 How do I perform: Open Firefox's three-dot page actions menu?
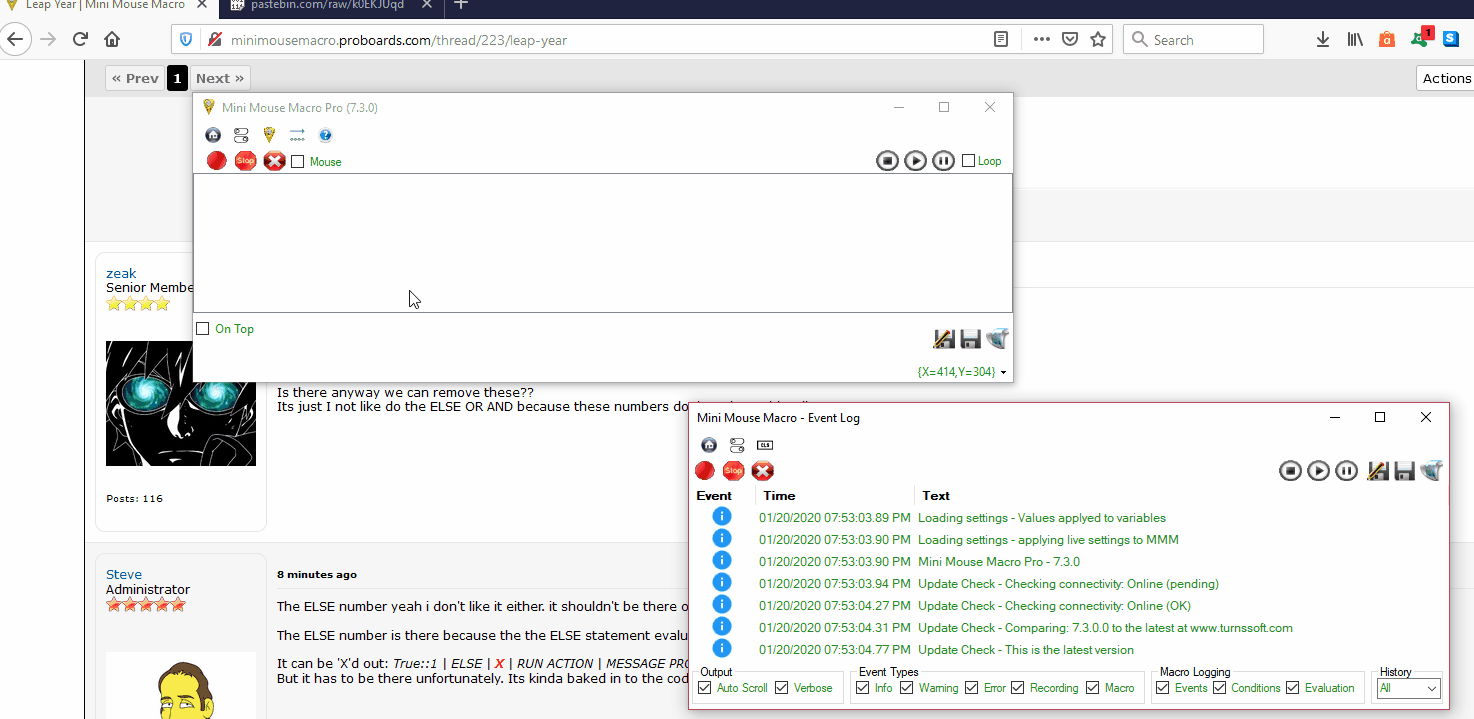pyautogui.click(x=1041, y=40)
